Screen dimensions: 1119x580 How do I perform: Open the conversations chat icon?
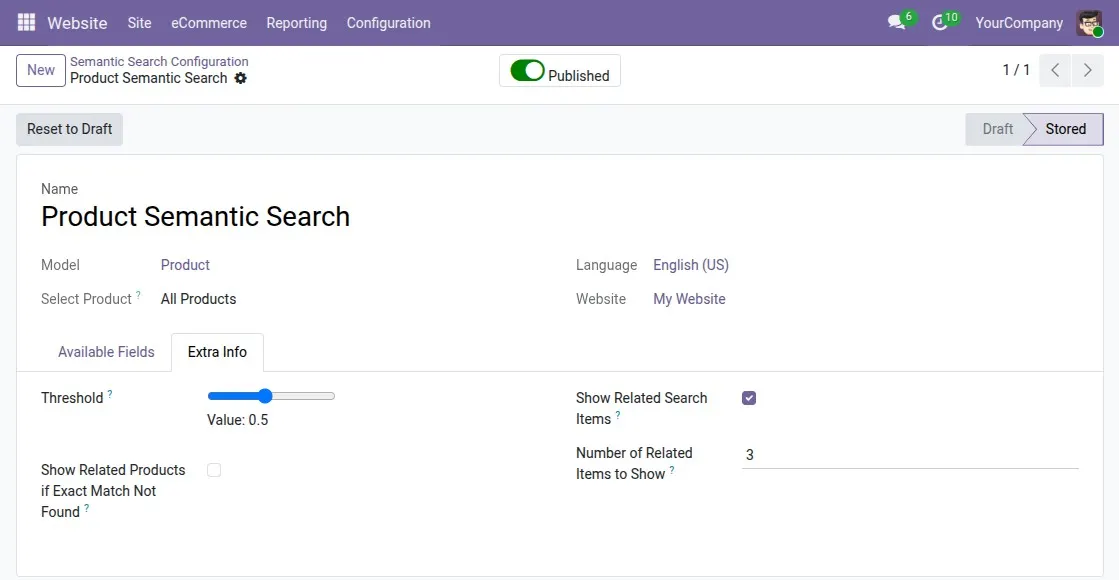pyautogui.click(x=897, y=23)
